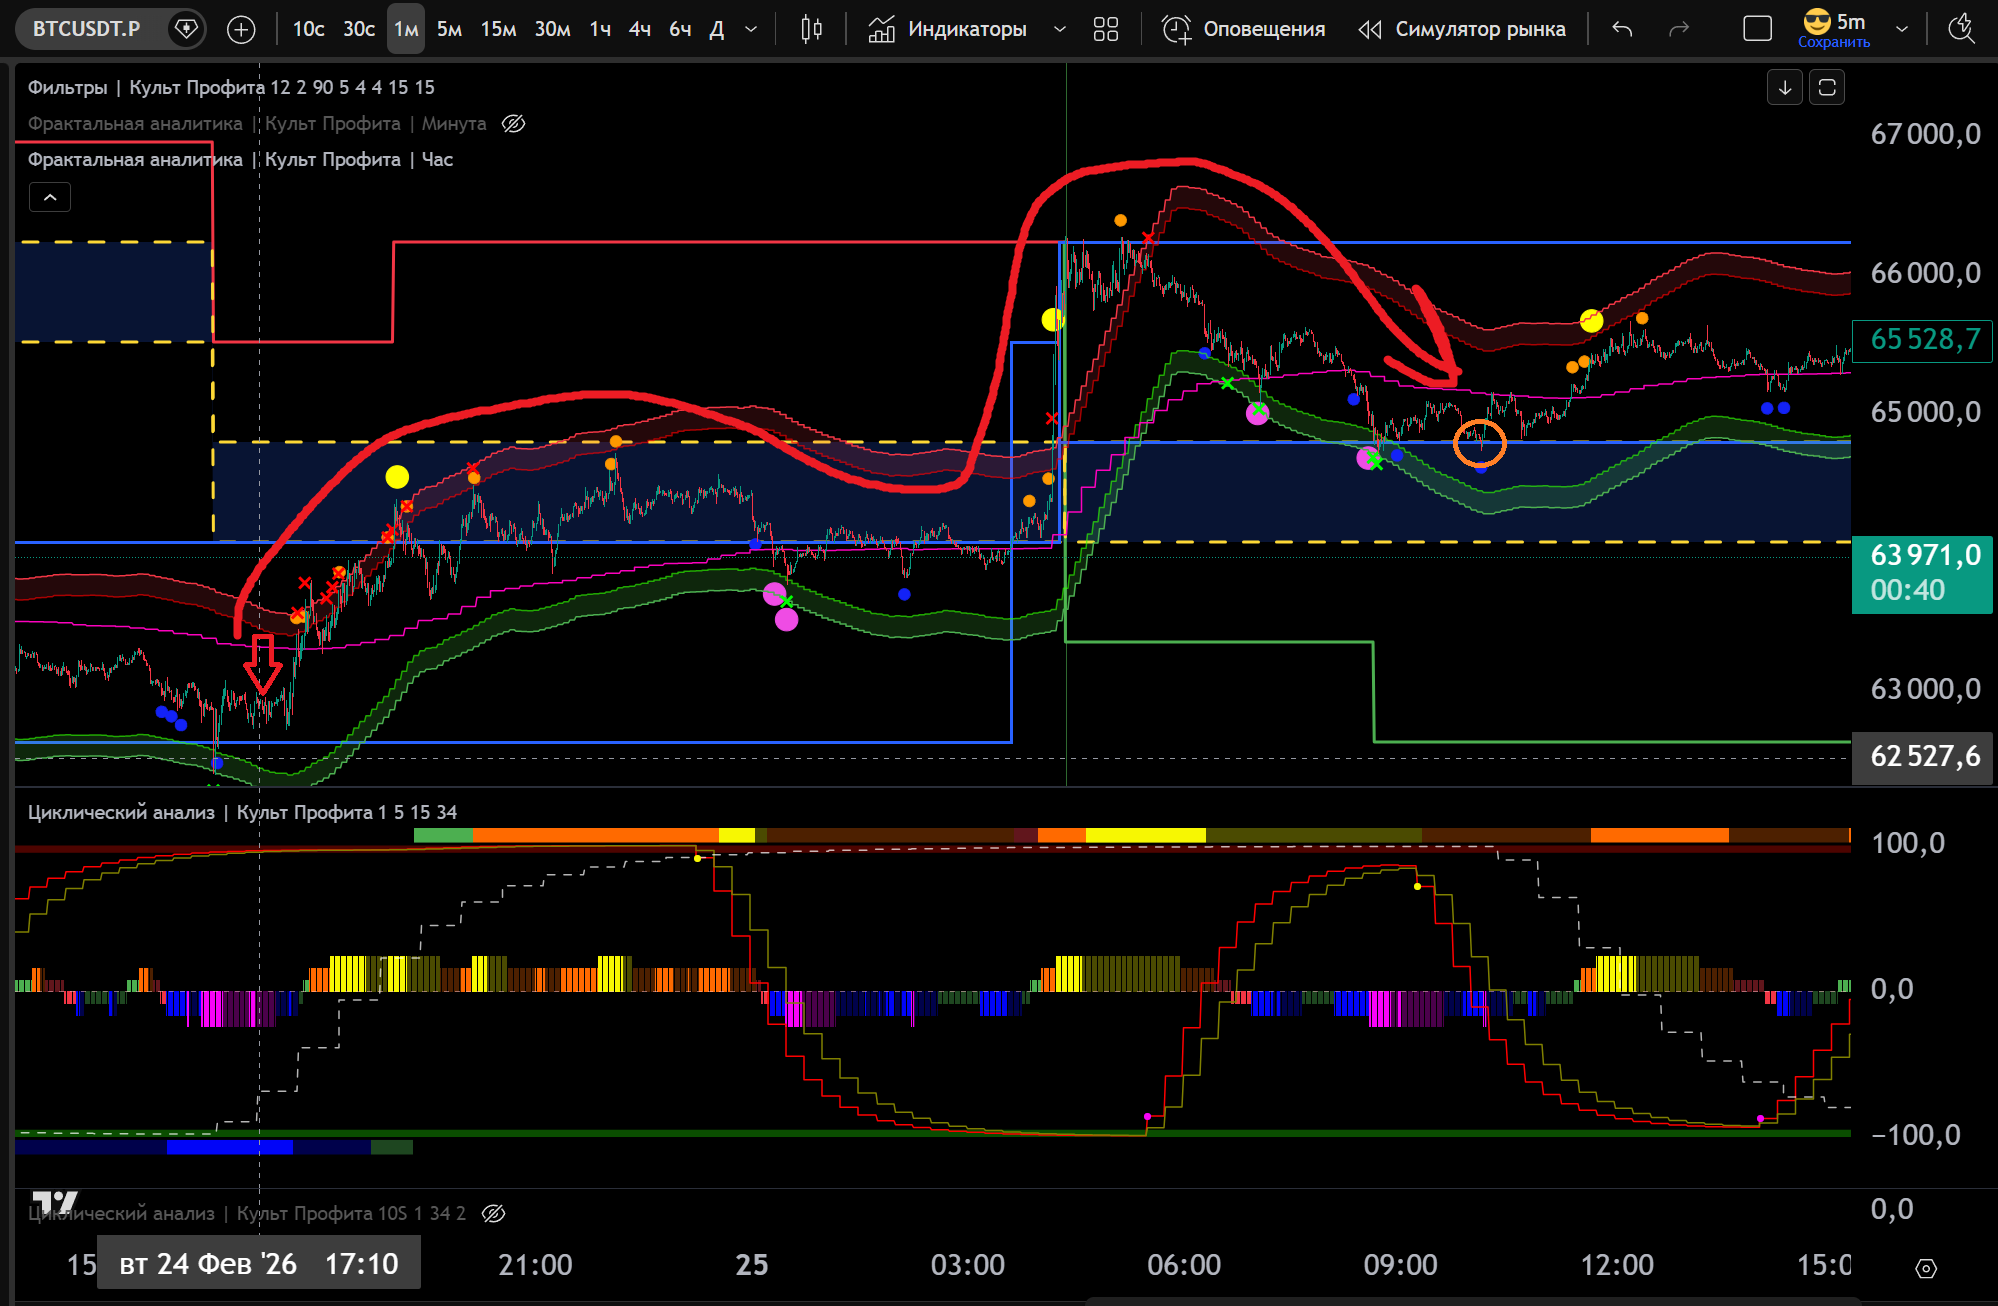Open chart settings gear near time axis
Viewport: 1998px width, 1306px height.
[1925, 1268]
